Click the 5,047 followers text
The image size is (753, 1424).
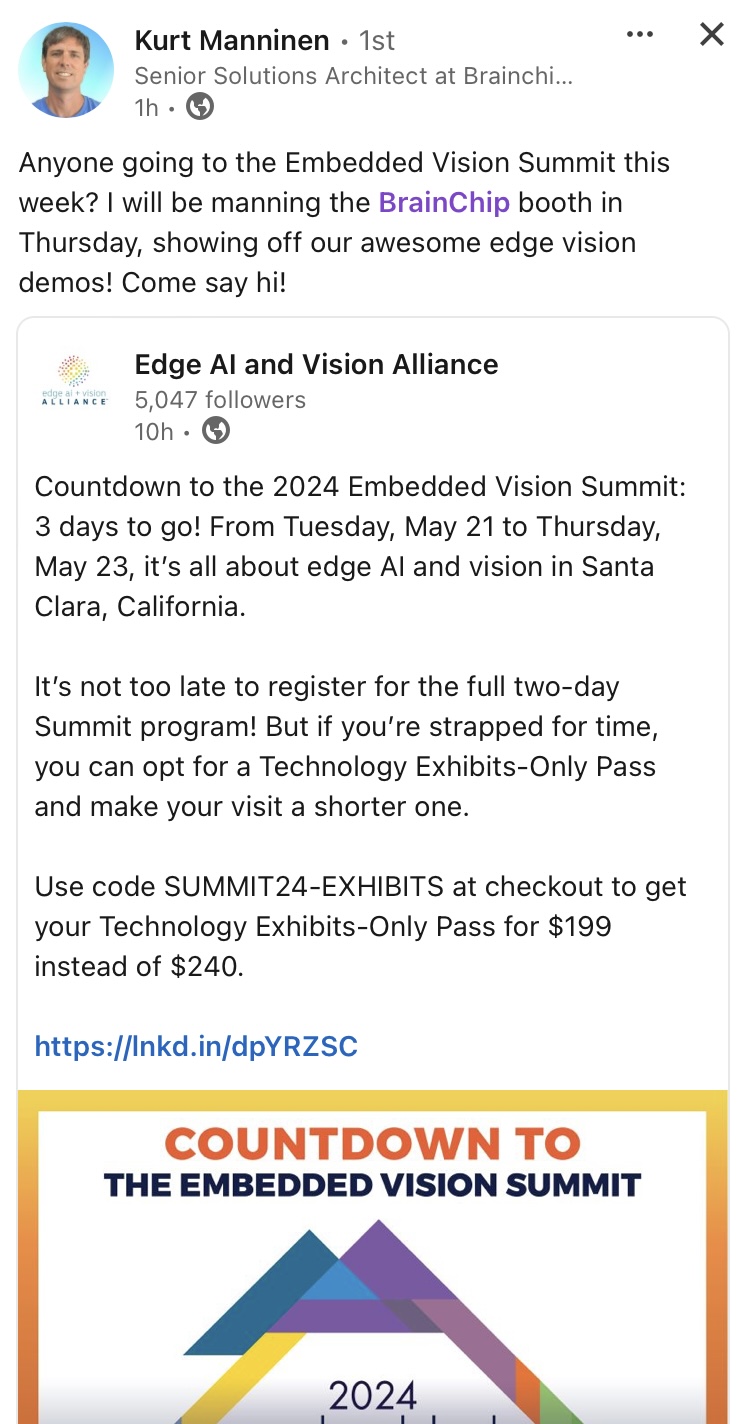[x=220, y=399]
